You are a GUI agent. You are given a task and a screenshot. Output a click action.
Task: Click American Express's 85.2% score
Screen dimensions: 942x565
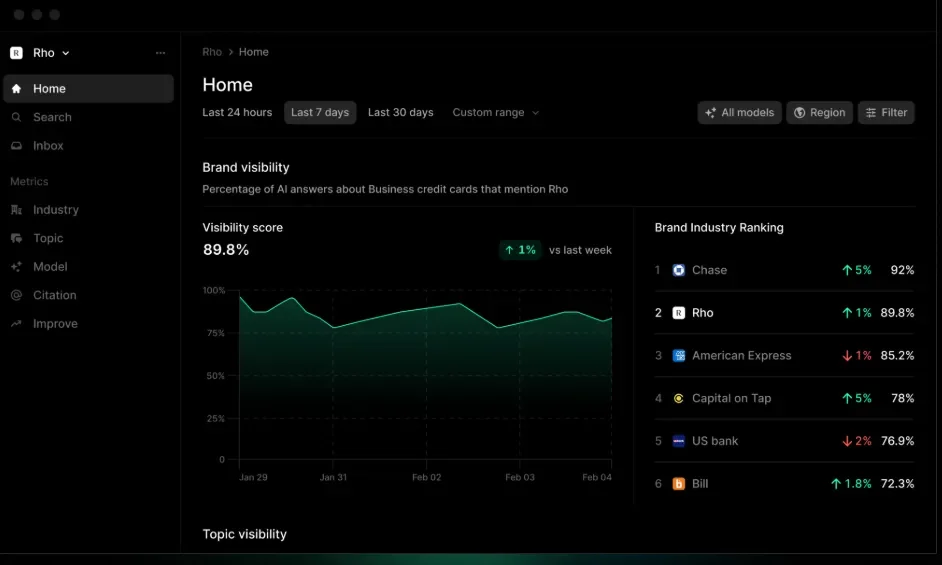898,355
